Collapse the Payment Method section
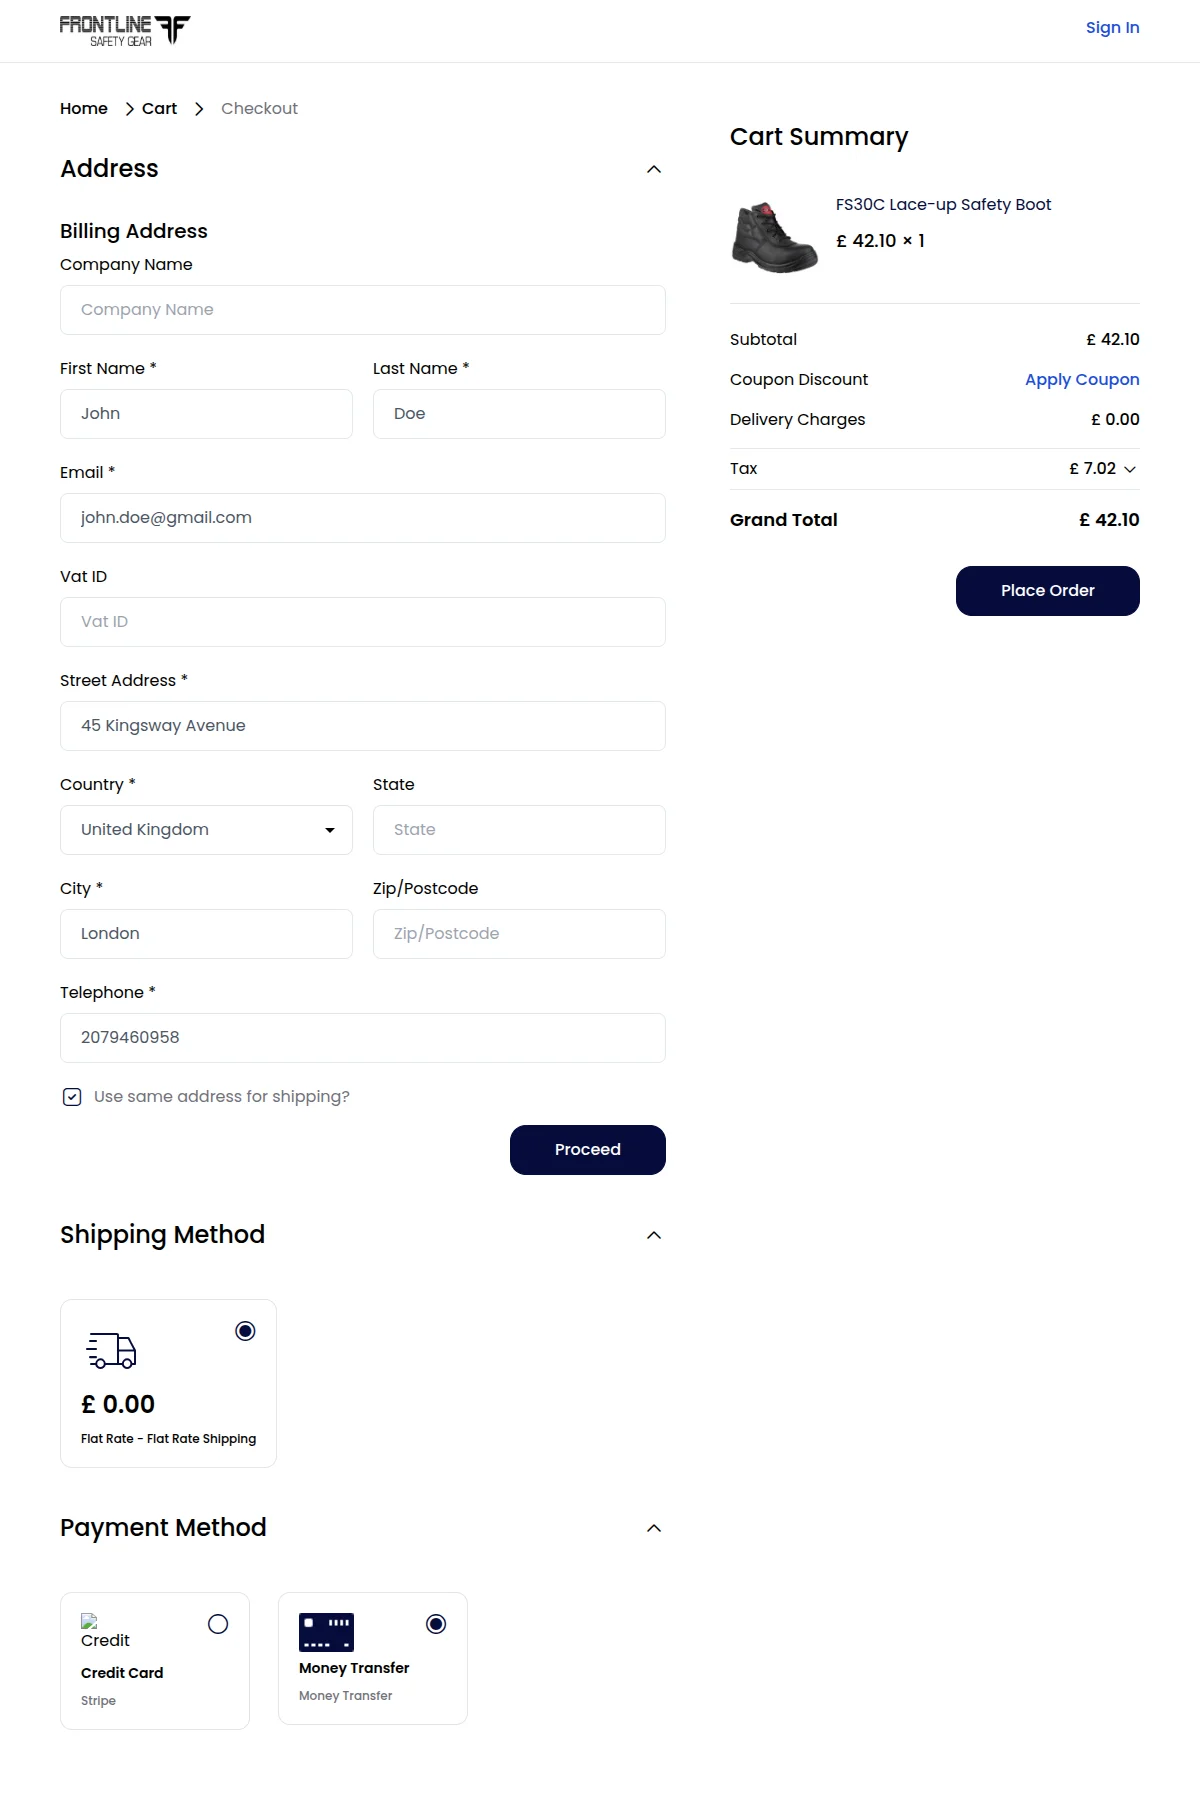The width and height of the screenshot is (1200, 1800). coord(655,1527)
